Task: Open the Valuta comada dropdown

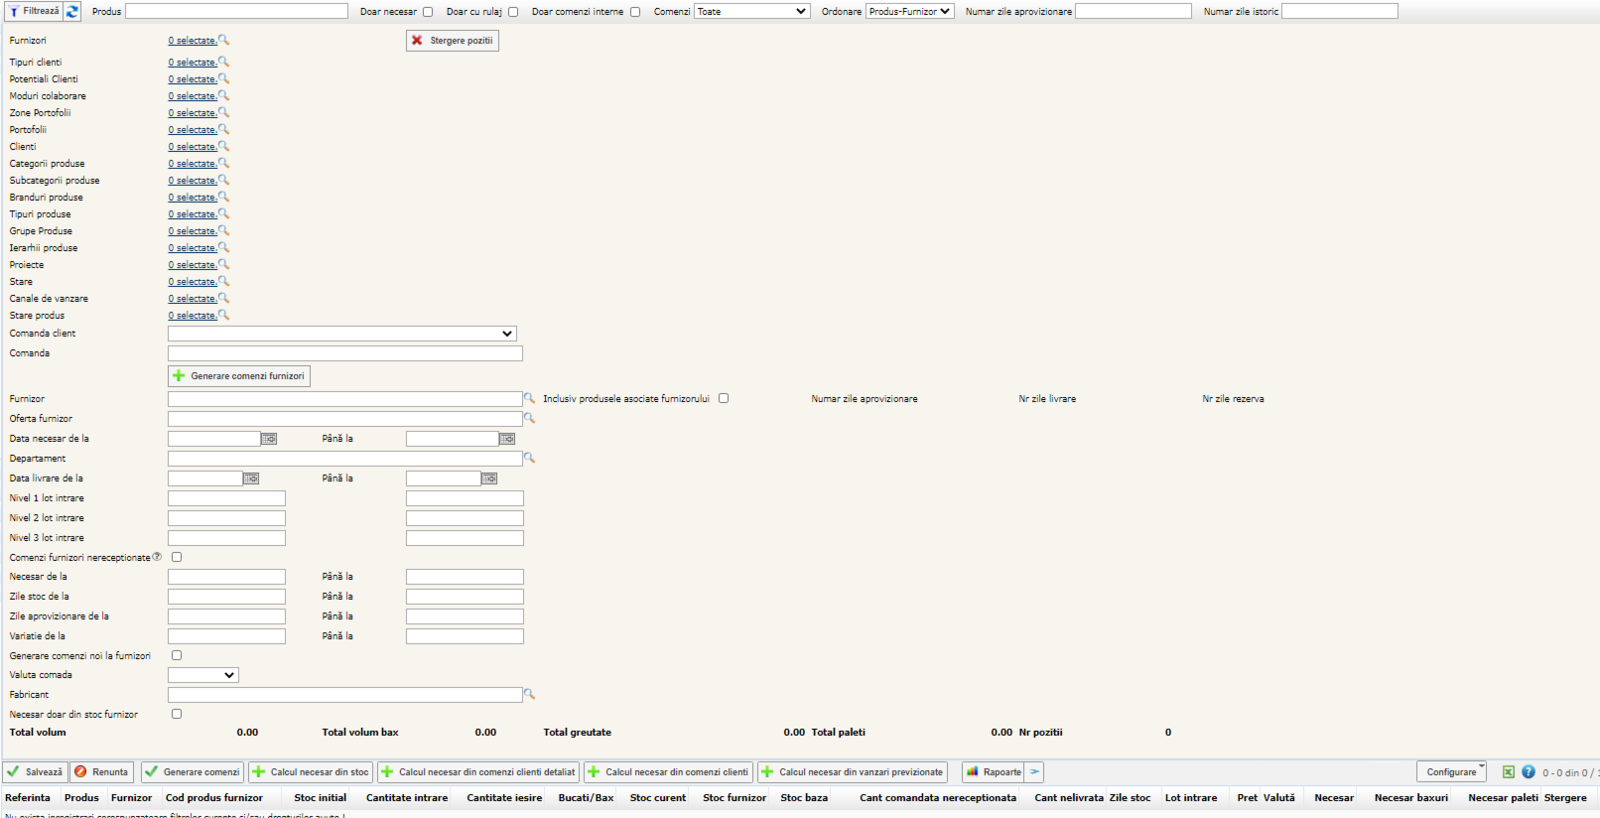Action: click(x=203, y=675)
